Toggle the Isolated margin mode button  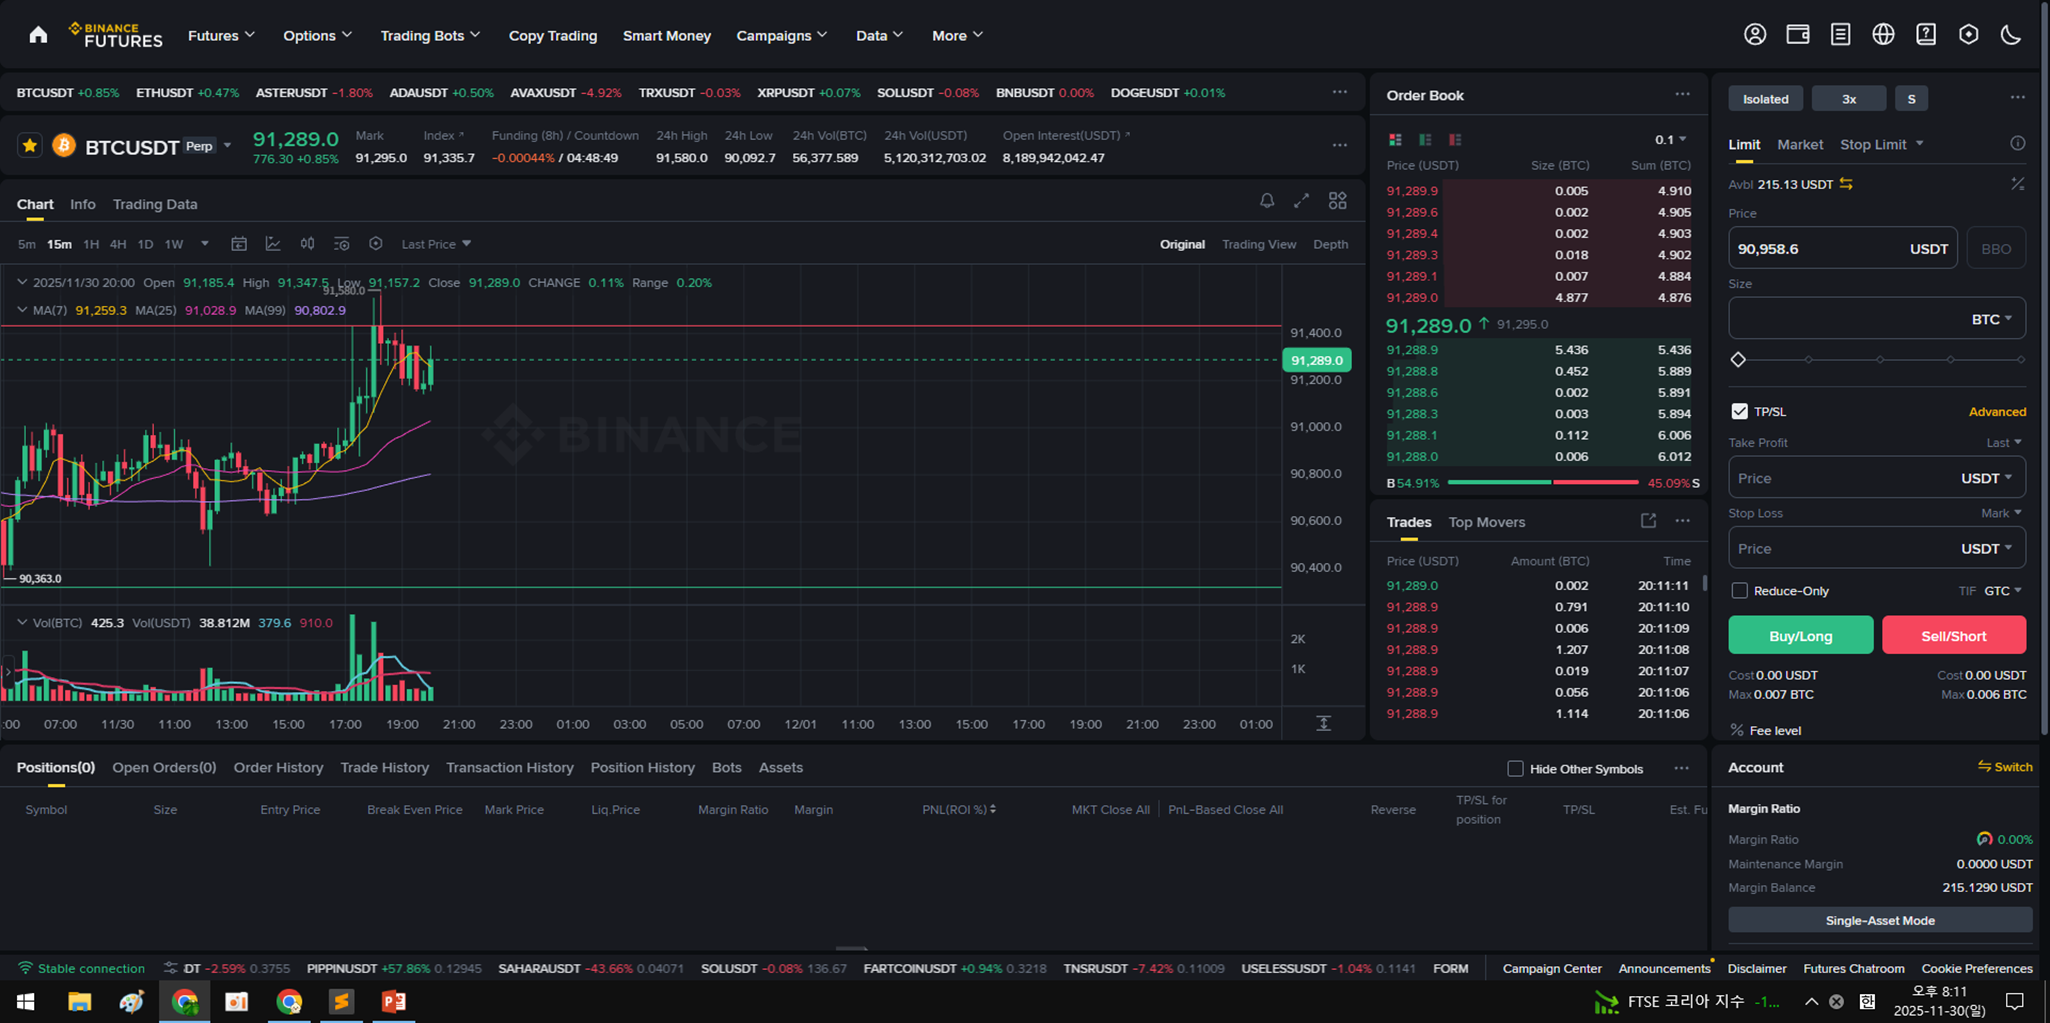click(x=1765, y=98)
